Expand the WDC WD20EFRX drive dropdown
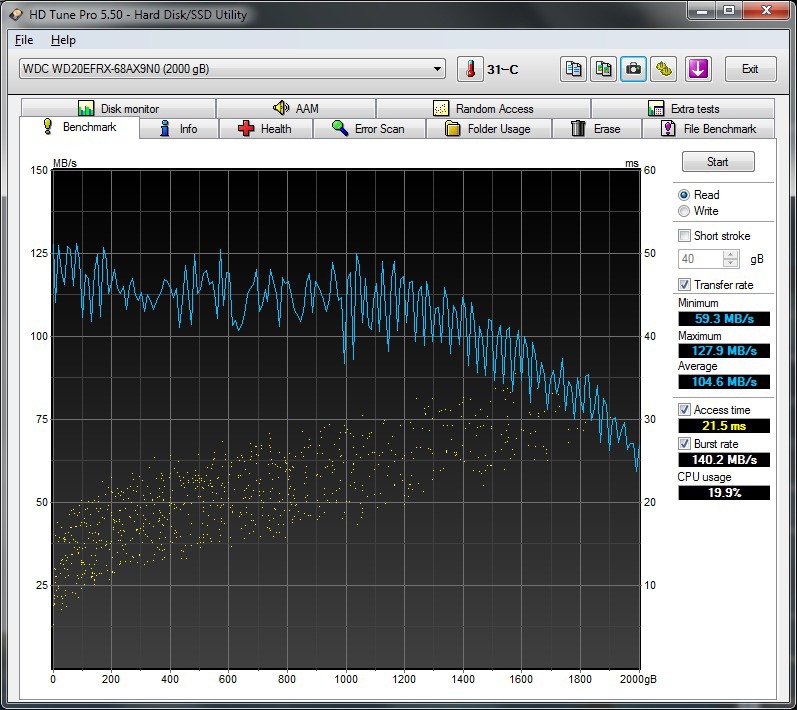 pyautogui.click(x=438, y=69)
